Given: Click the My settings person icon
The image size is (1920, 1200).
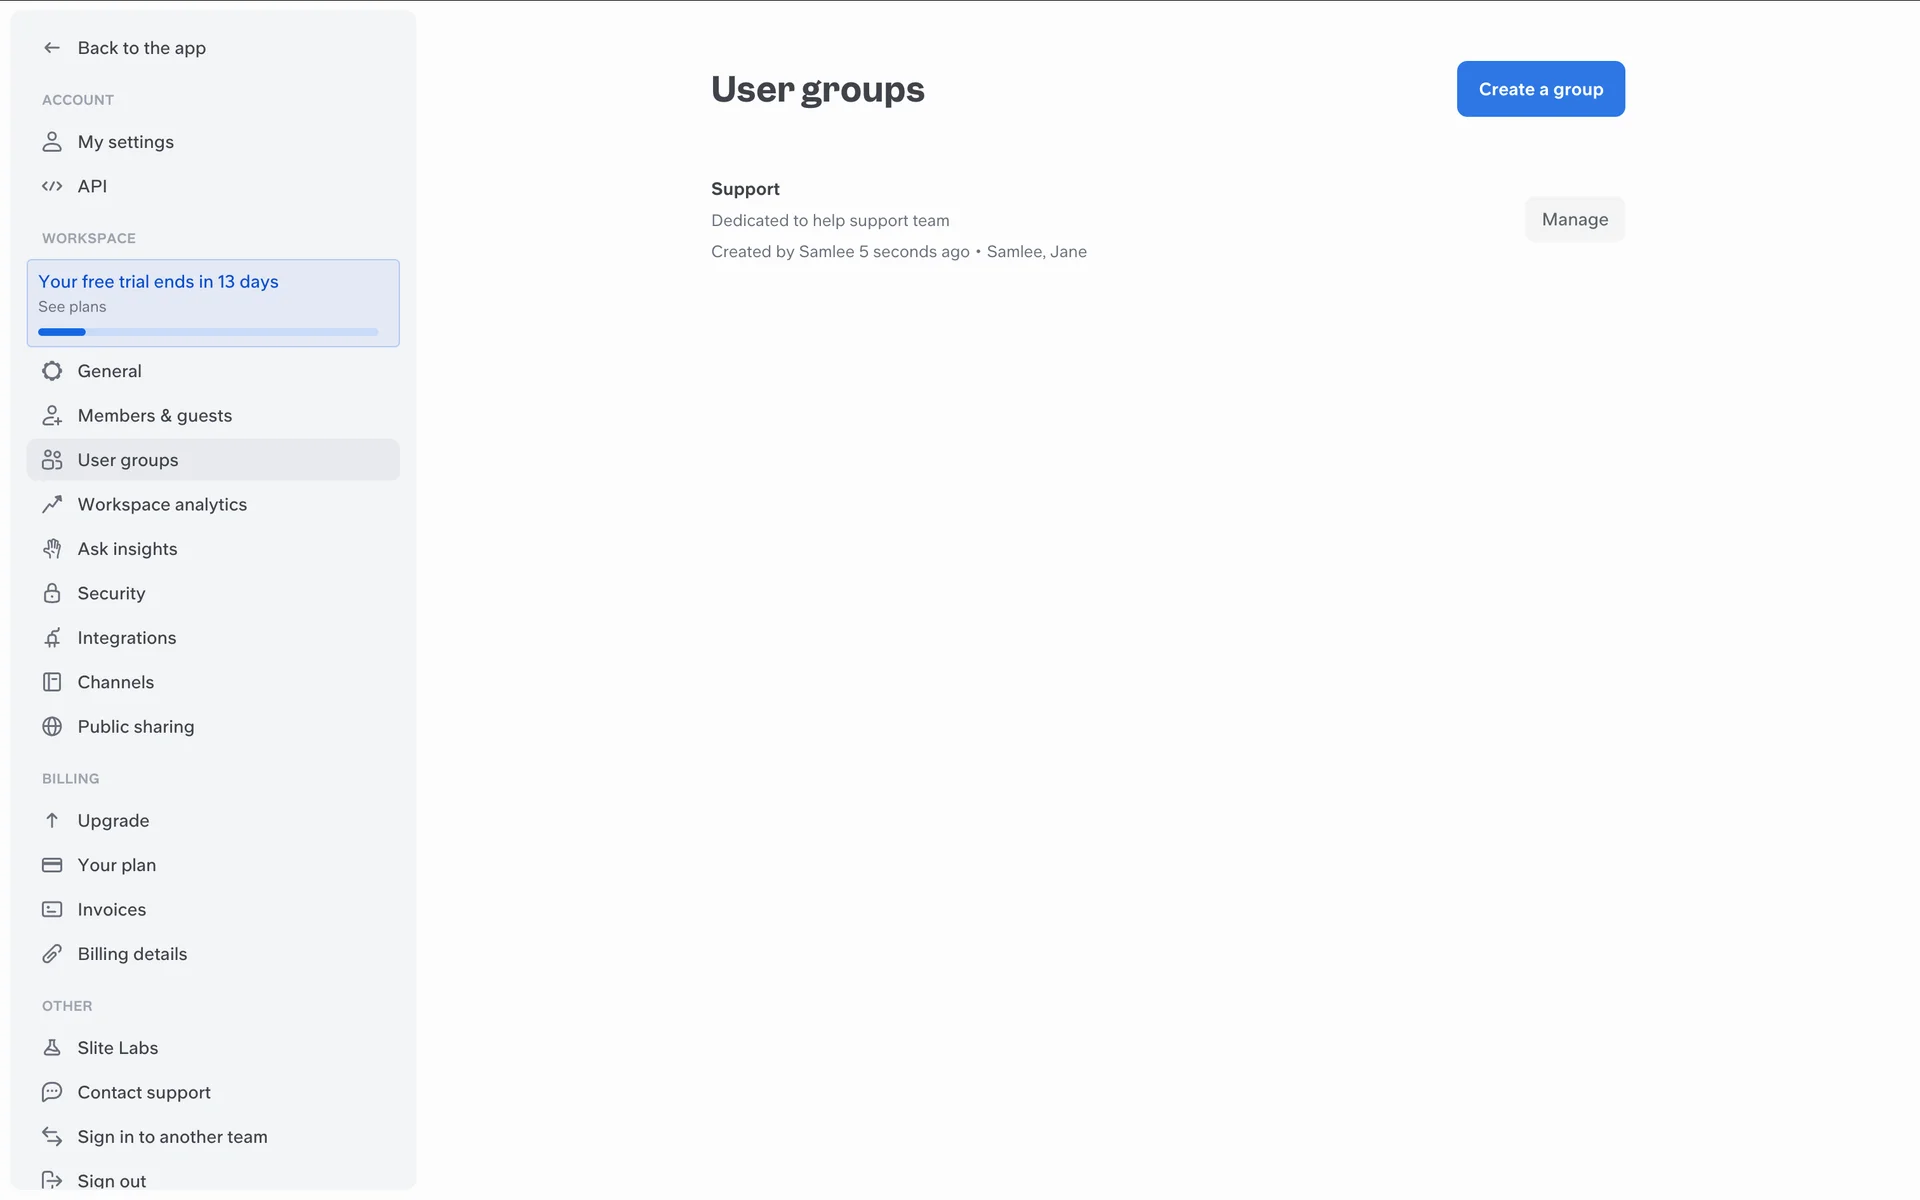Looking at the screenshot, I should 52,142.
